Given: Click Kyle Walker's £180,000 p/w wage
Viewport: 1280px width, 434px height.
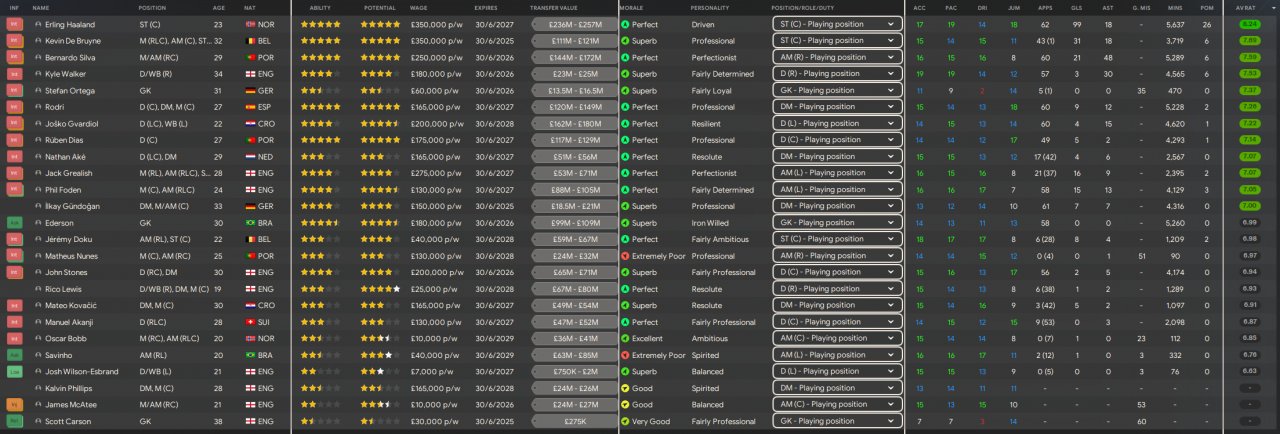Looking at the screenshot, I should pos(436,74).
